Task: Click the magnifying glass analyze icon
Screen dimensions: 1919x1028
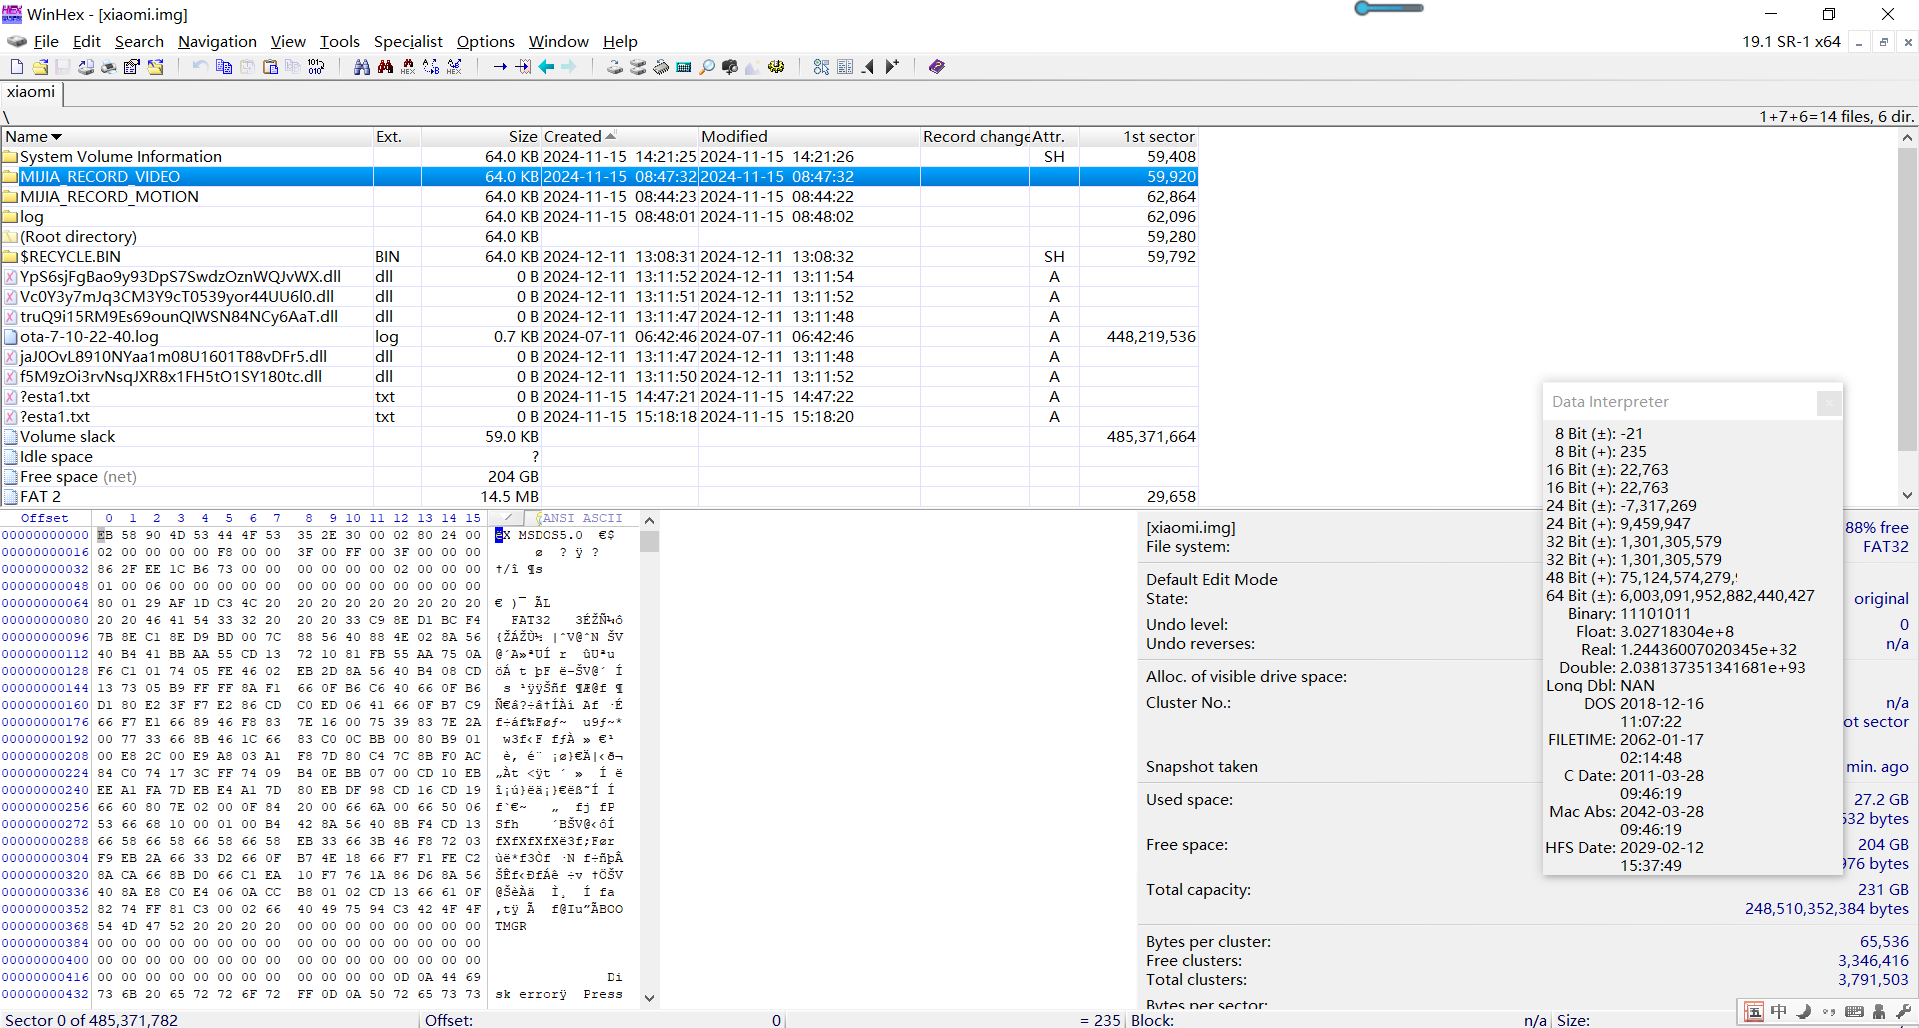Action: click(x=707, y=67)
